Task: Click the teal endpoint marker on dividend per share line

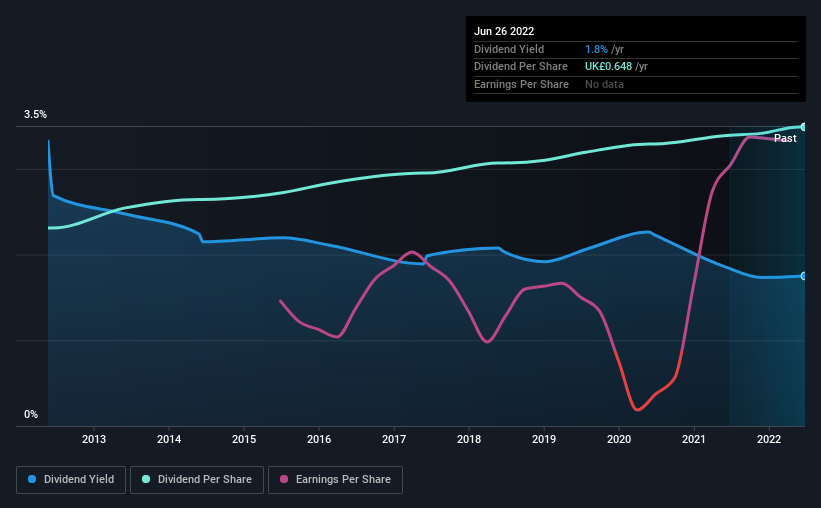Action: [804, 127]
